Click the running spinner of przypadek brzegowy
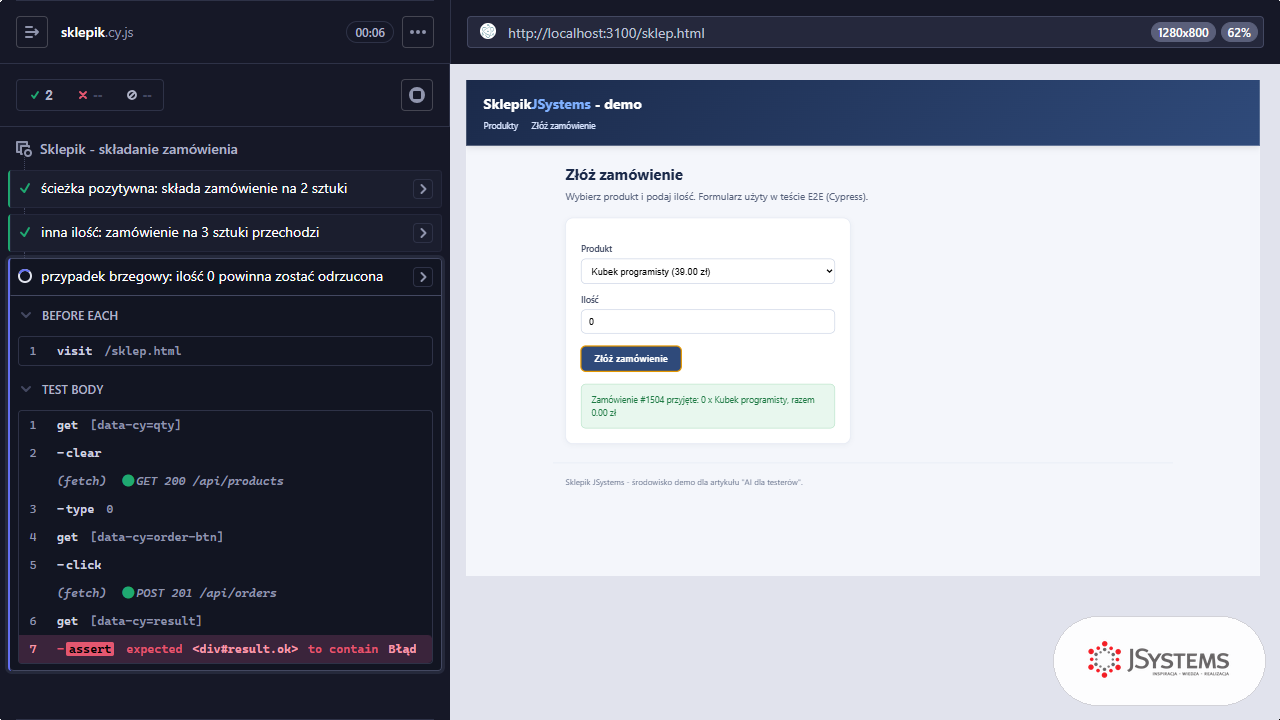Viewport: 1280px width, 720px height. [26, 276]
